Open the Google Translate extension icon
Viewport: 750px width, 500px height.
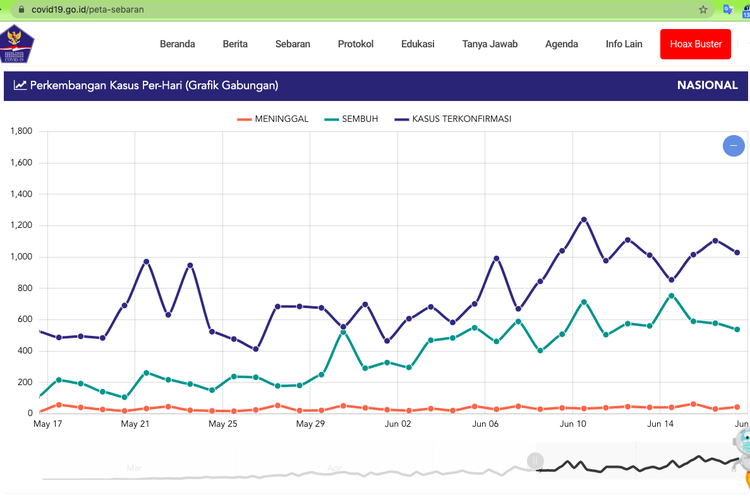pos(728,10)
